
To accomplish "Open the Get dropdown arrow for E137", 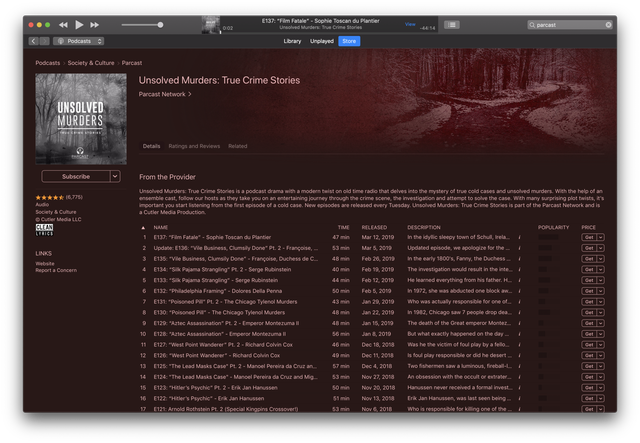I will pos(601,237).
